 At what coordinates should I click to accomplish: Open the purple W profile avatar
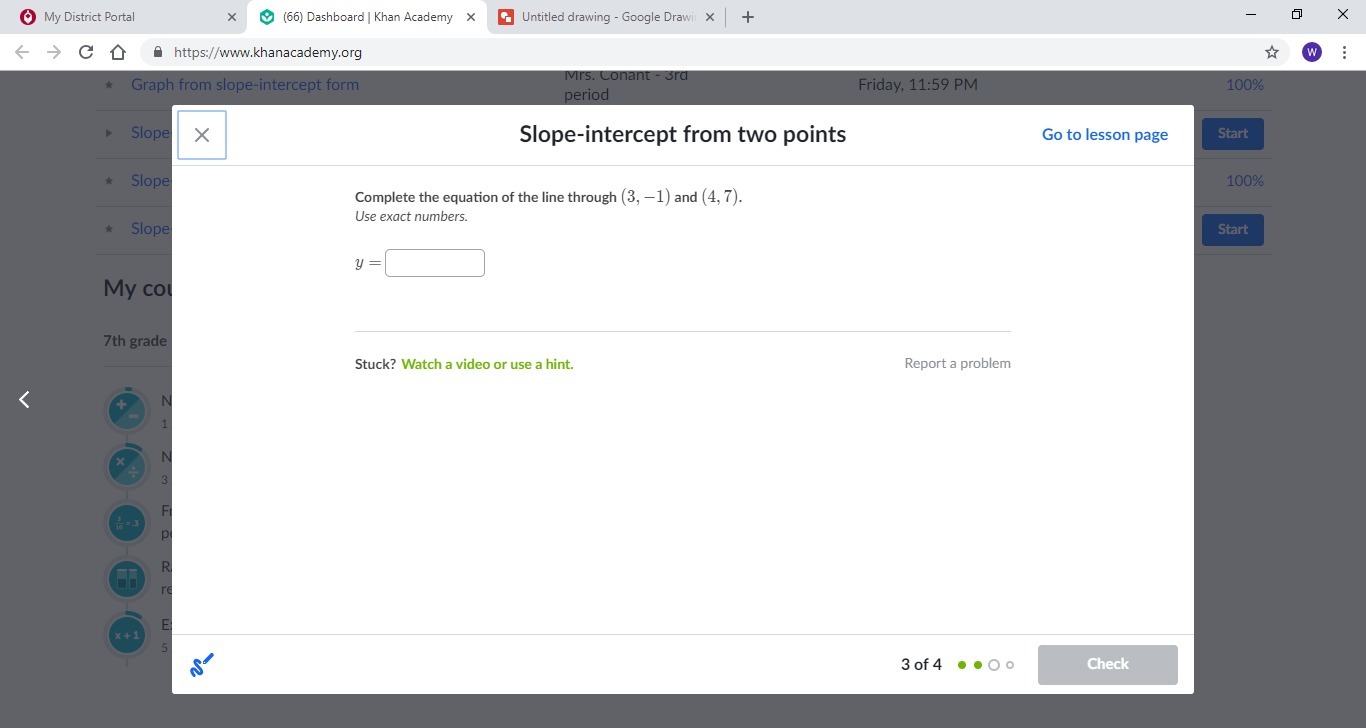(x=1312, y=52)
